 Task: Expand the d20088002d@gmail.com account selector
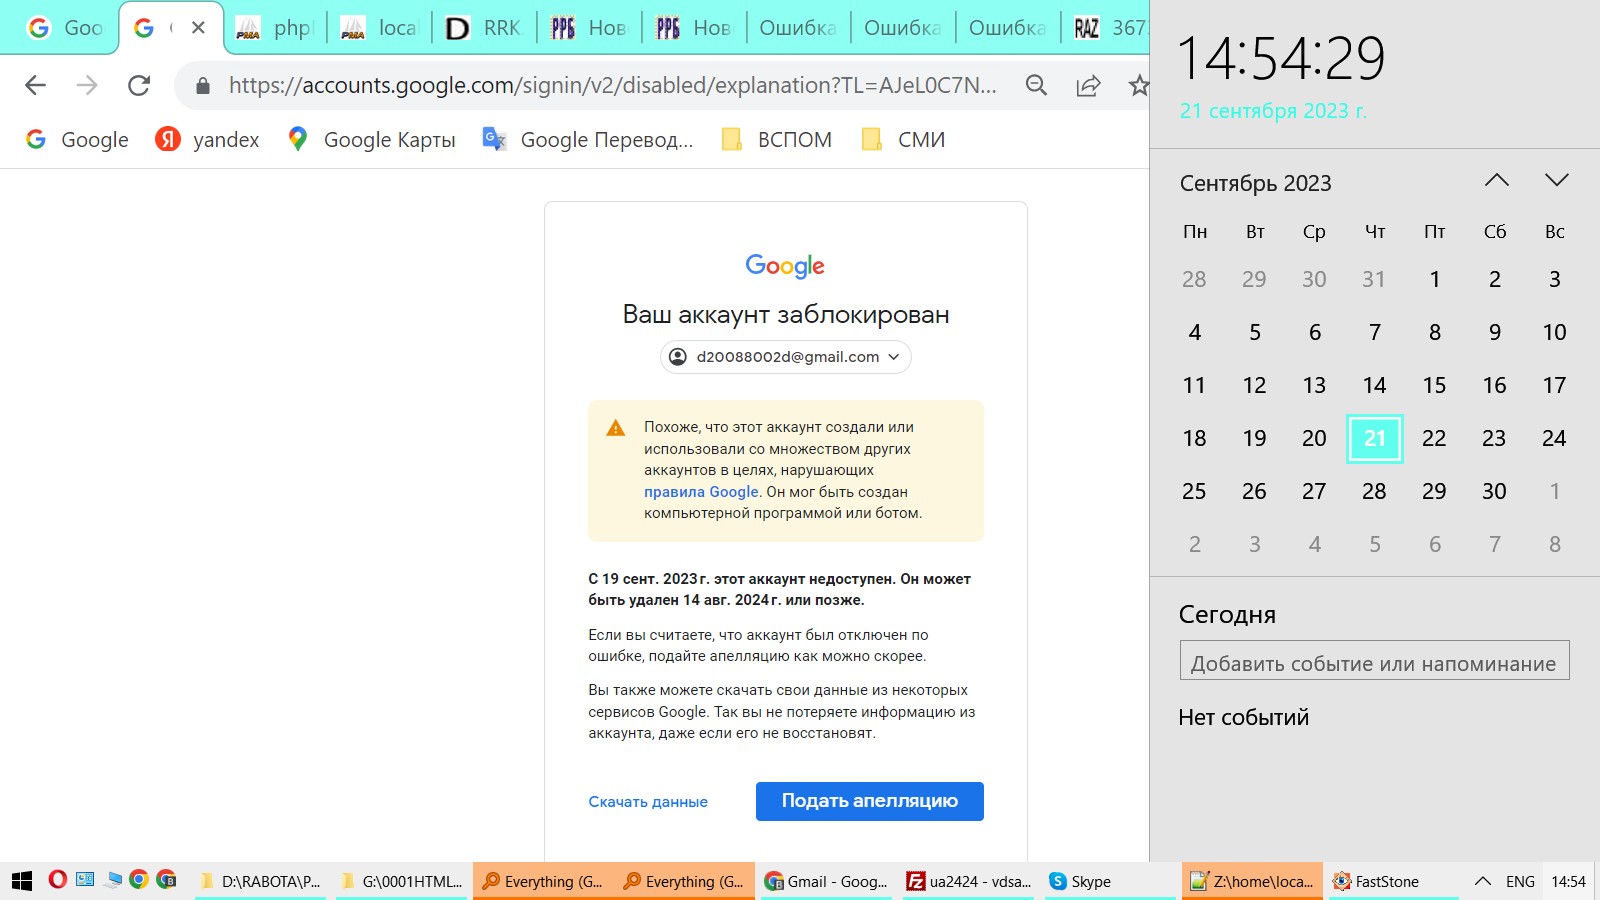[x=786, y=357]
